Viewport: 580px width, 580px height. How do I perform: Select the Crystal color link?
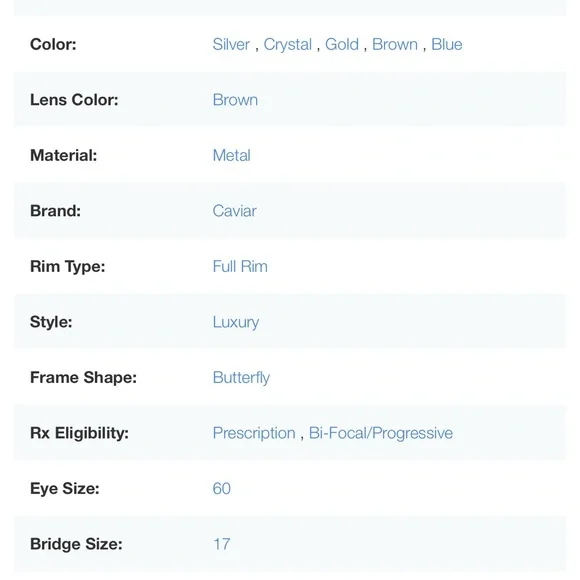[x=287, y=45]
